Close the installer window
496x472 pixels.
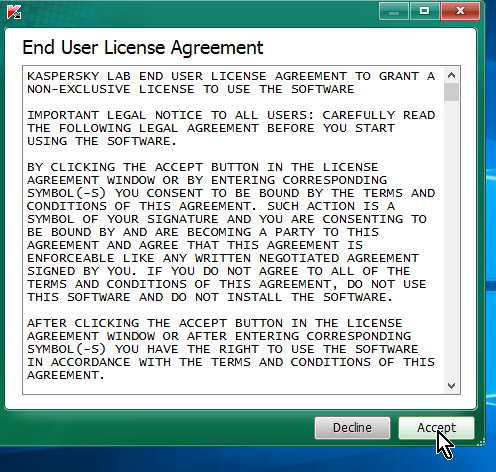click(460, 11)
